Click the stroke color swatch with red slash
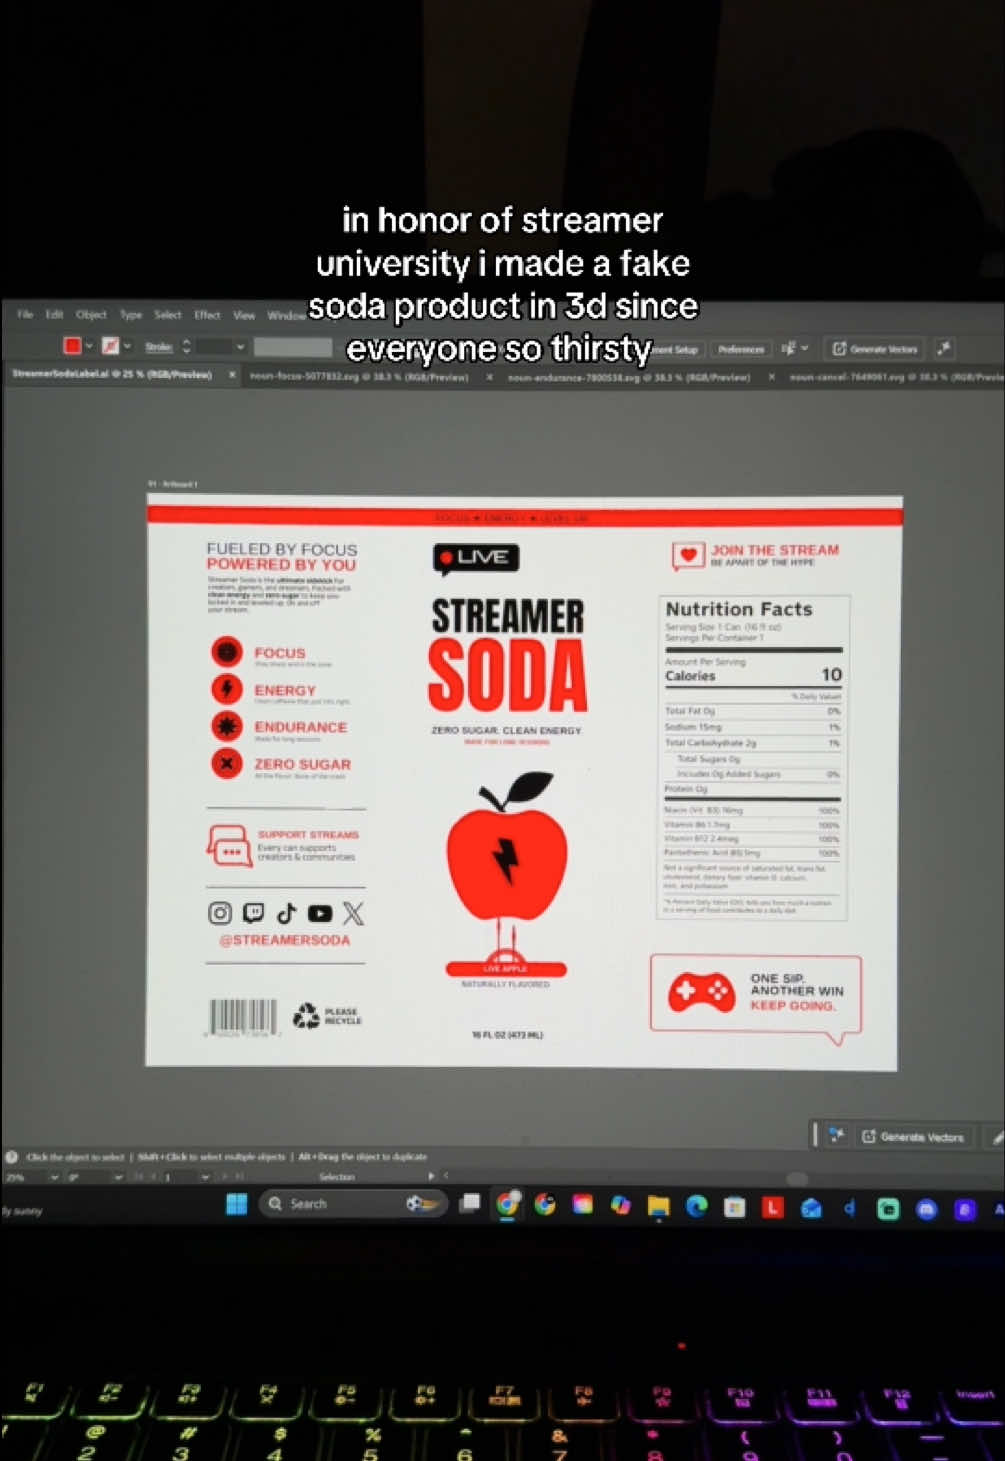Viewport: 1005px width, 1461px height. (x=110, y=346)
